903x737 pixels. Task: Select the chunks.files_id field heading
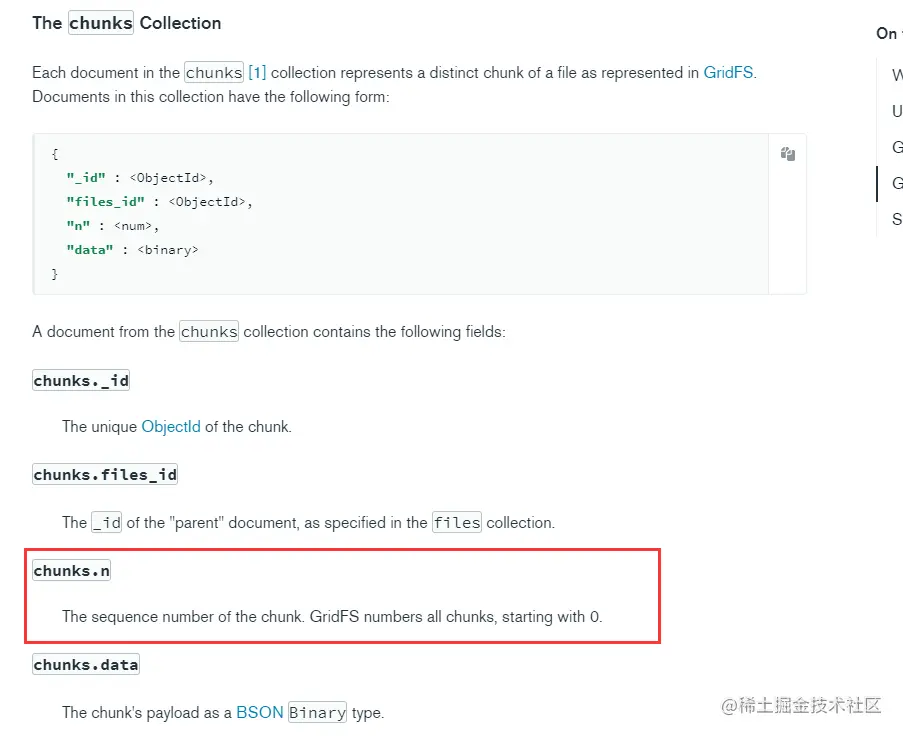tap(105, 475)
